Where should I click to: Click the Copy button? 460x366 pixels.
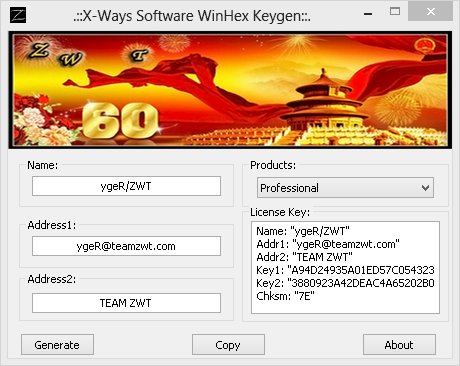pyautogui.click(x=228, y=345)
